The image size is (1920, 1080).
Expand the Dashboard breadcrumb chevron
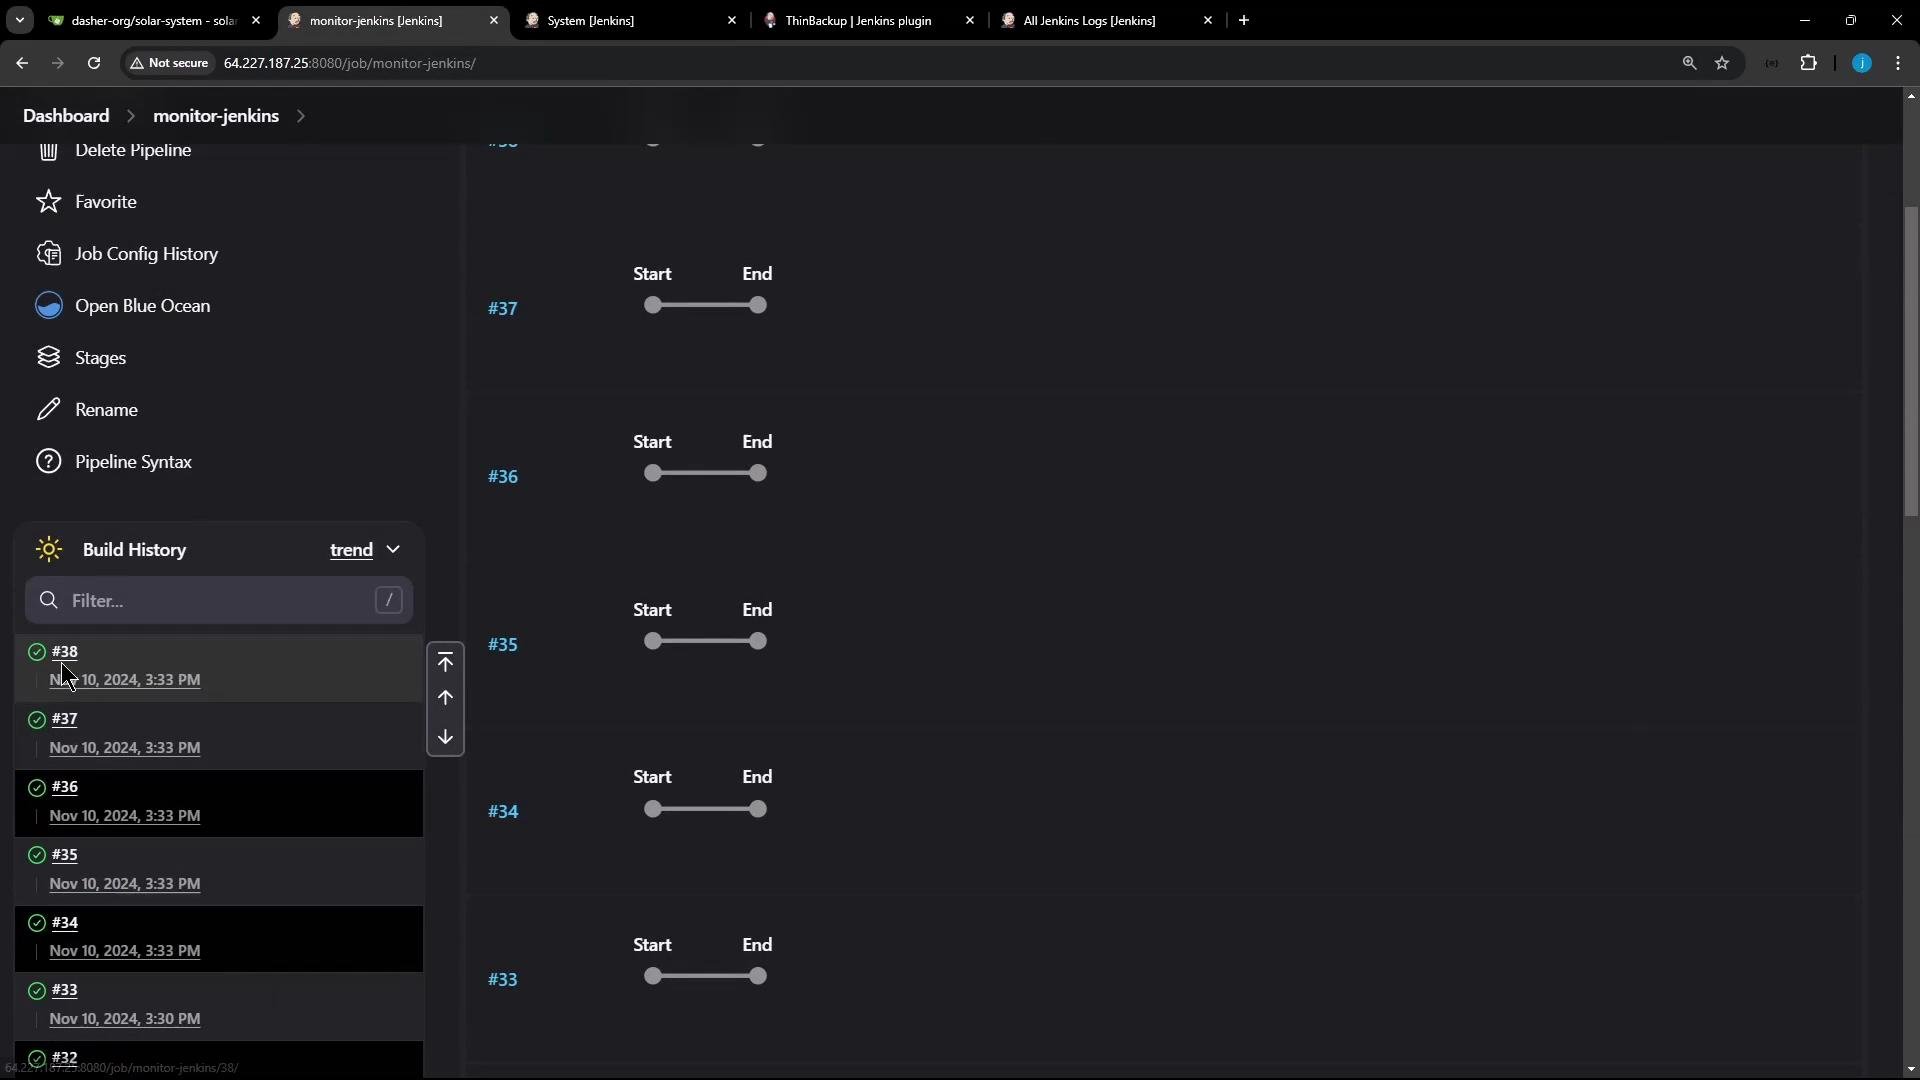pyautogui.click(x=130, y=116)
